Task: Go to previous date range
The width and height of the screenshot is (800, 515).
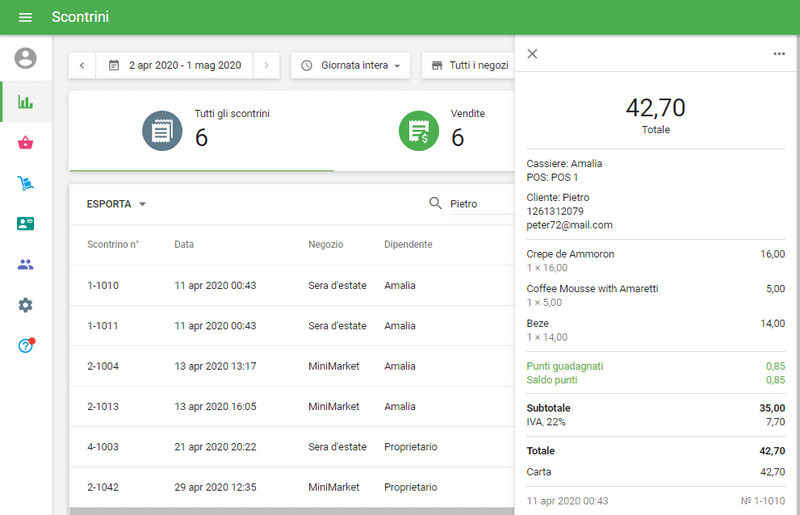Action: pos(82,66)
